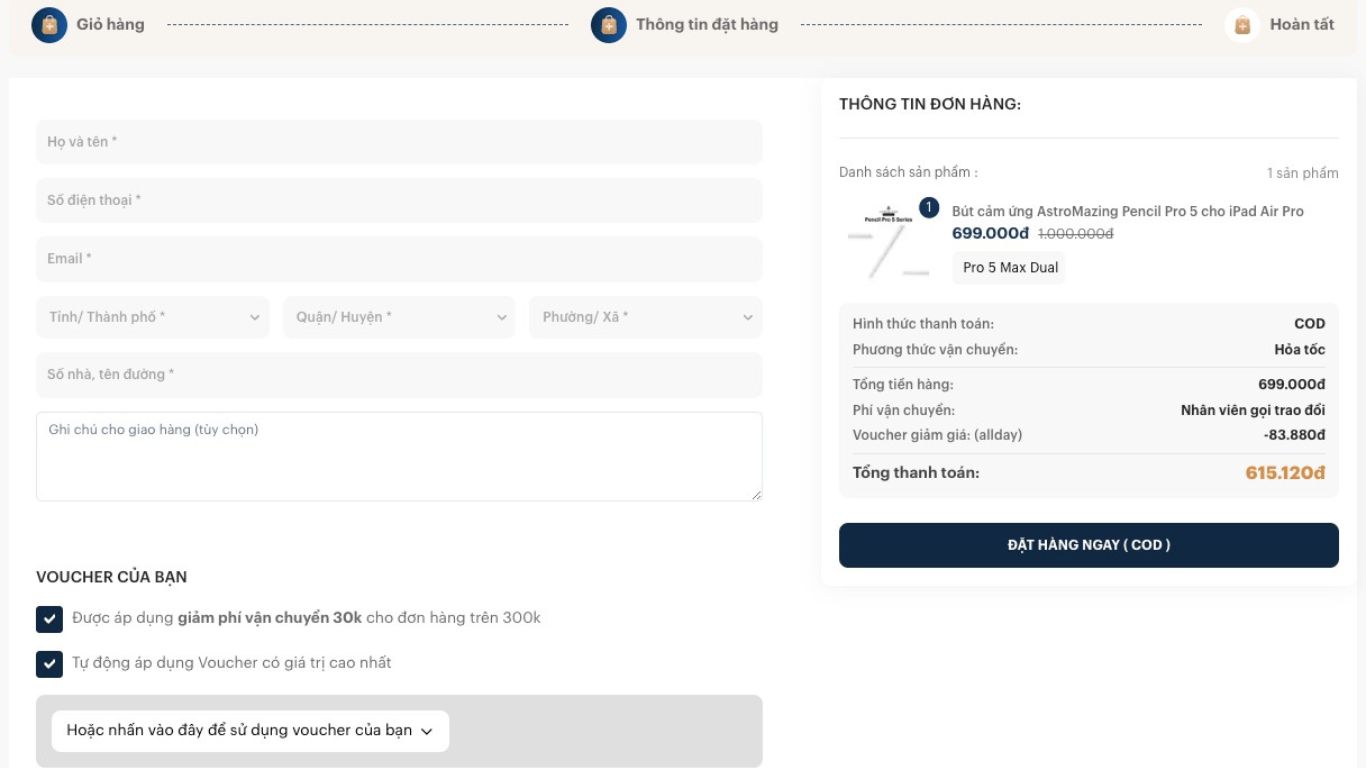Image resolution: width=1366 pixels, height=768 pixels.
Task: Click into the Email input field
Action: tap(399, 259)
